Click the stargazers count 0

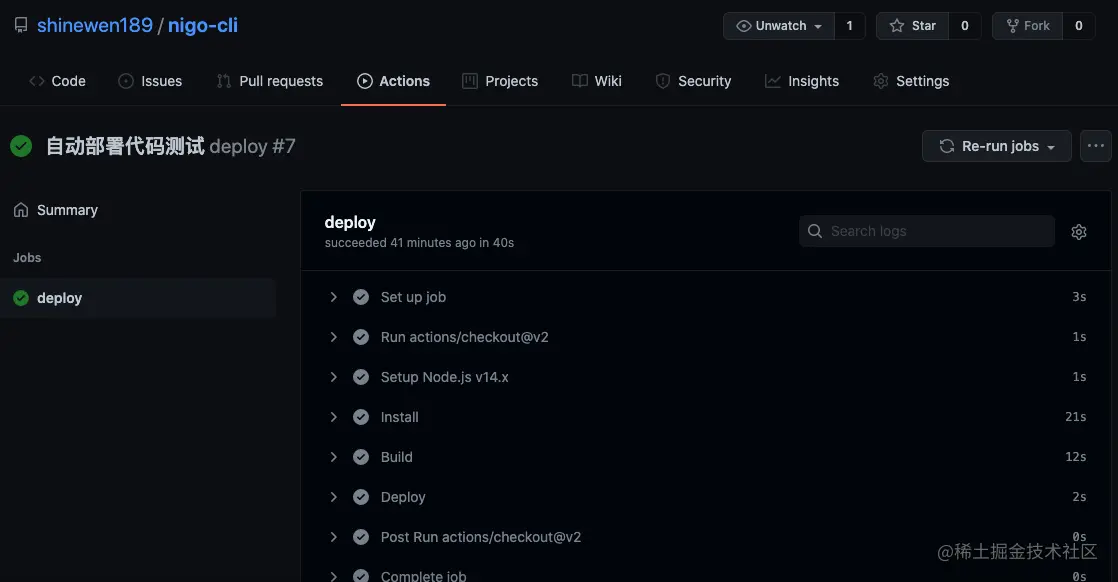[x=965, y=26]
